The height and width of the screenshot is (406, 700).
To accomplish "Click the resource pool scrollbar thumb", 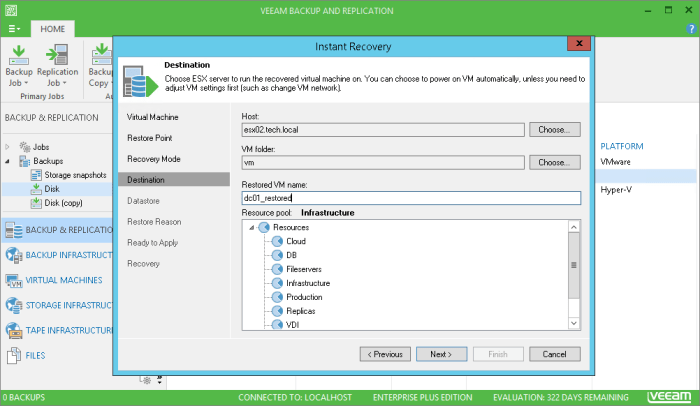I will pos(574,265).
